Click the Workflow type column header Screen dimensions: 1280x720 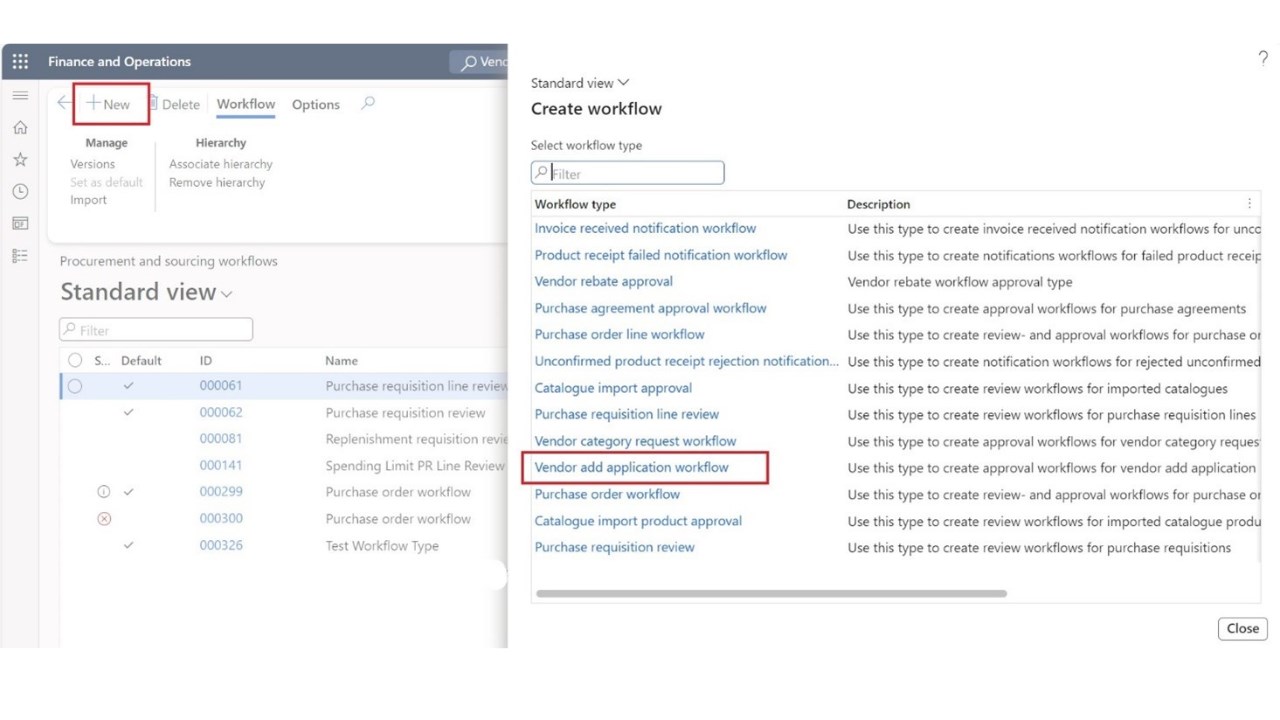click(x=575, y=204)
